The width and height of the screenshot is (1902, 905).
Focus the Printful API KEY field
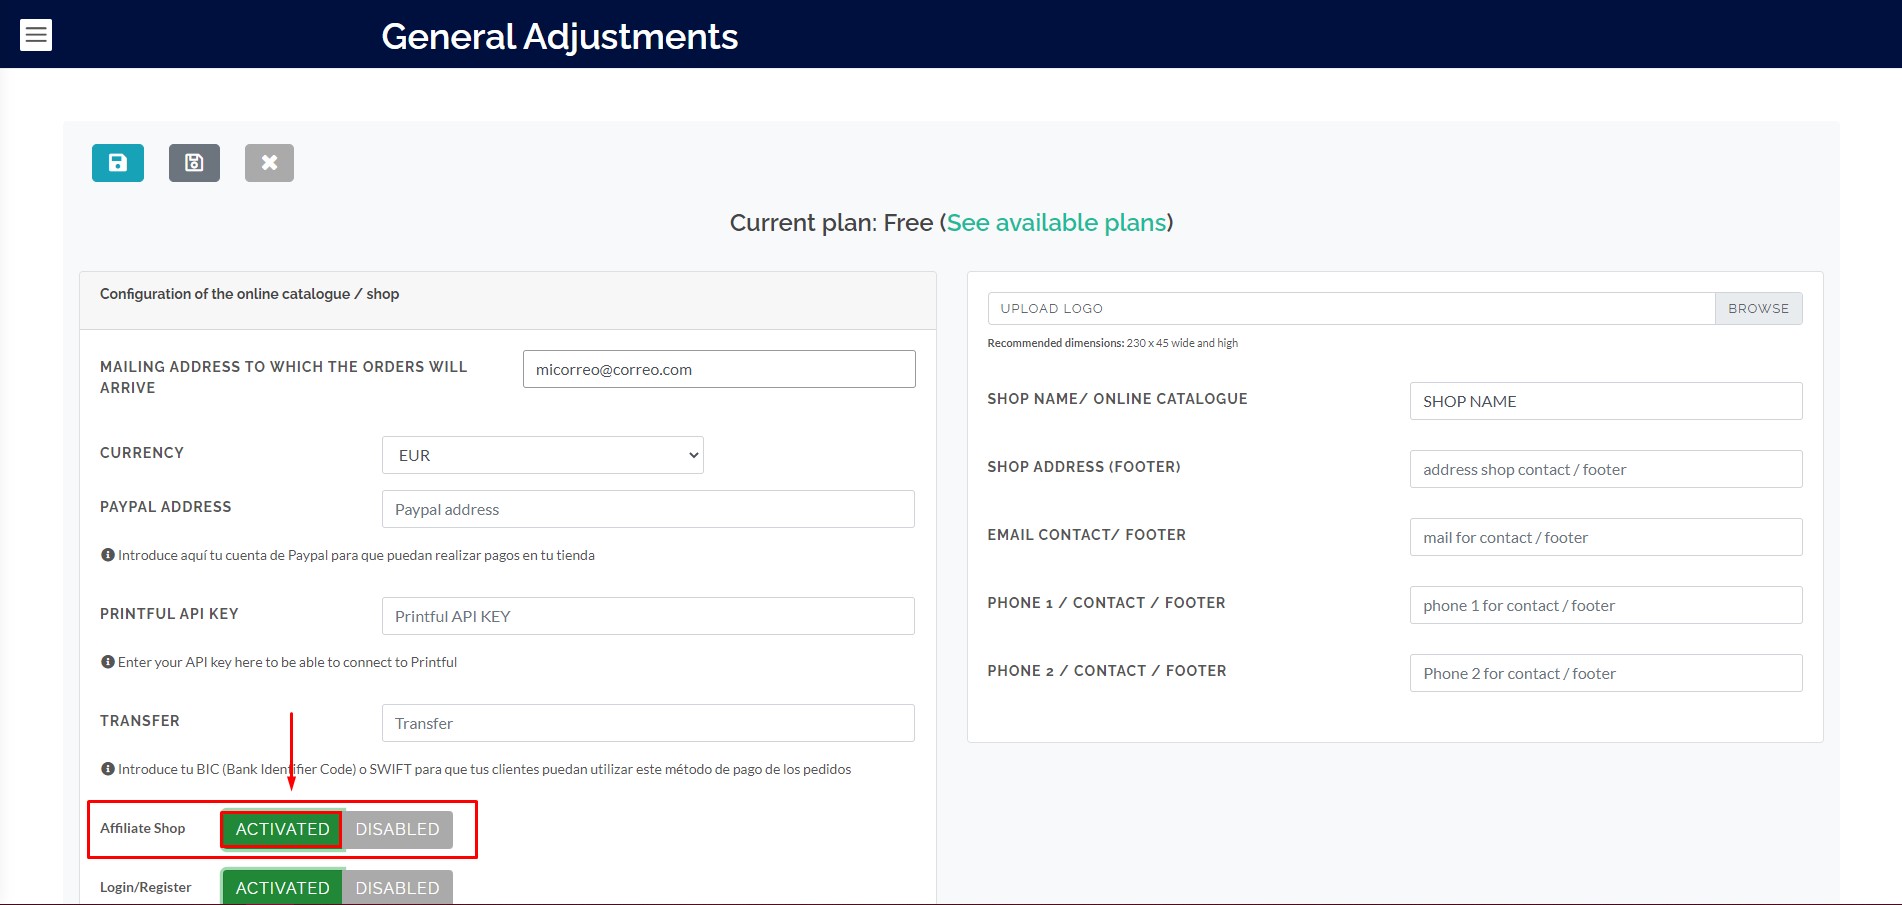click(x=648, y=616)
